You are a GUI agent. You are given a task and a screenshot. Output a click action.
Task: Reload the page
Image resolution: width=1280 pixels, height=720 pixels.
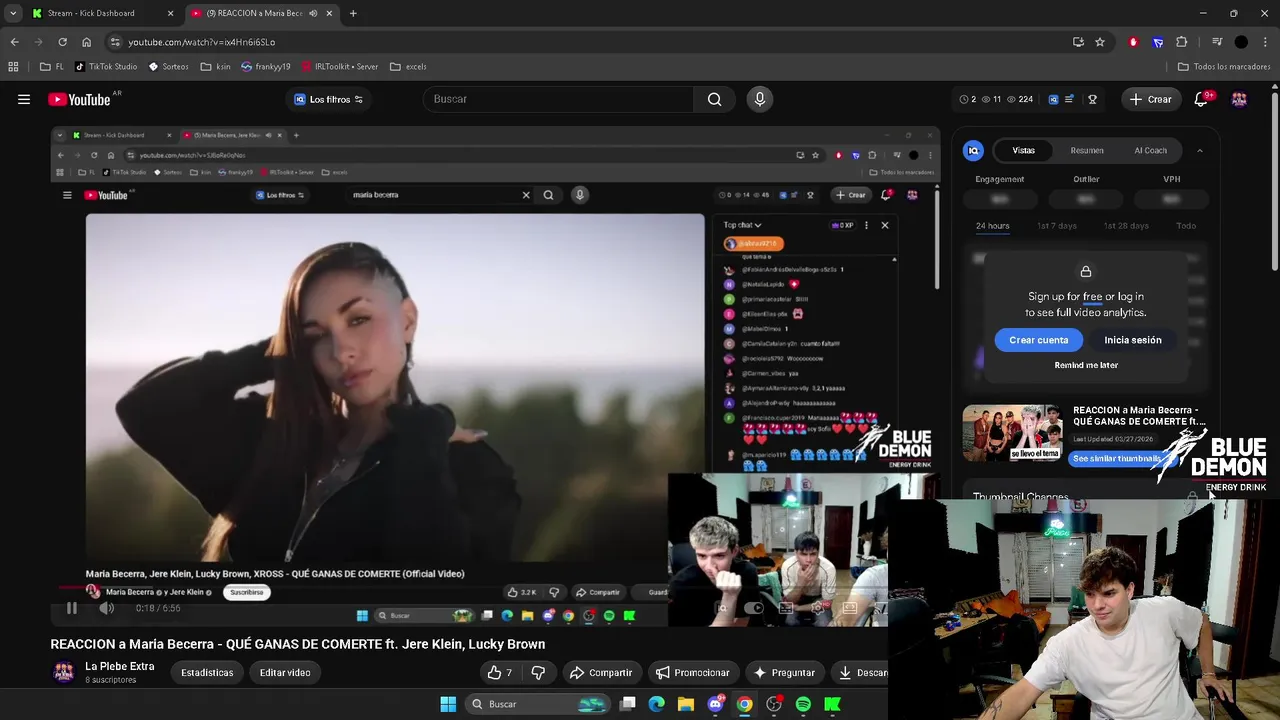(62, 42)
